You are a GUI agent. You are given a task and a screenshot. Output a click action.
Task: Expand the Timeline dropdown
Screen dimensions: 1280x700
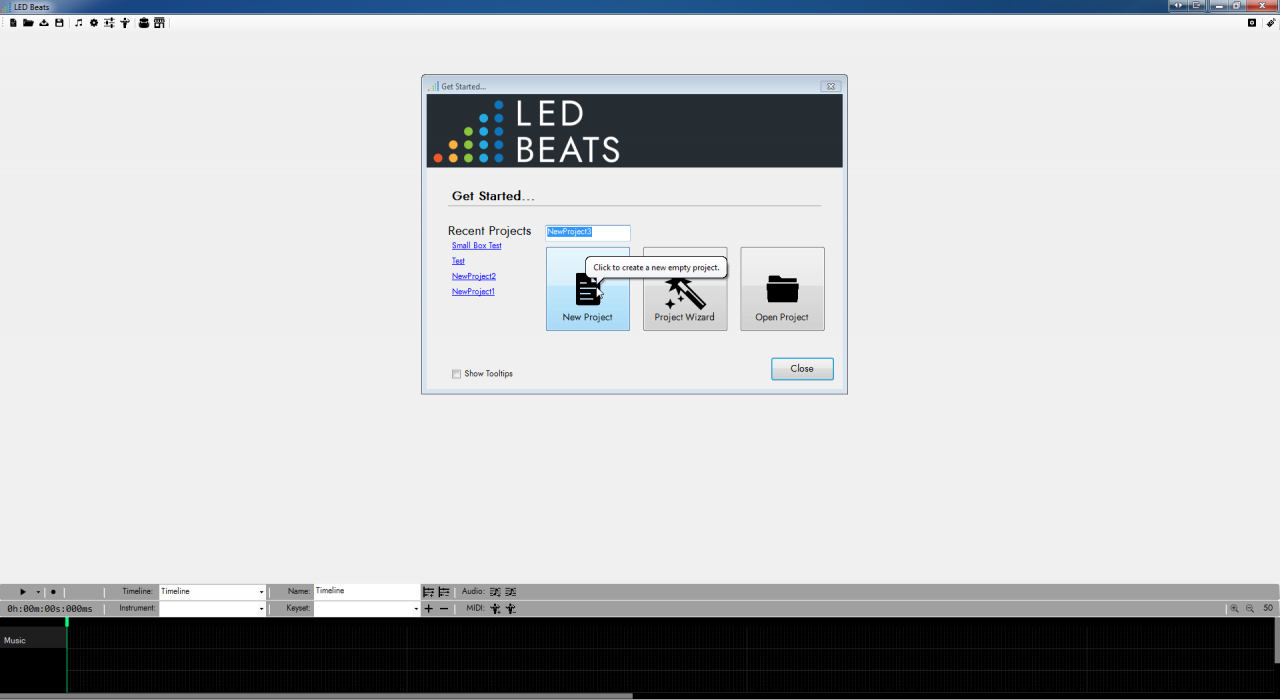(x=262, y=592)
